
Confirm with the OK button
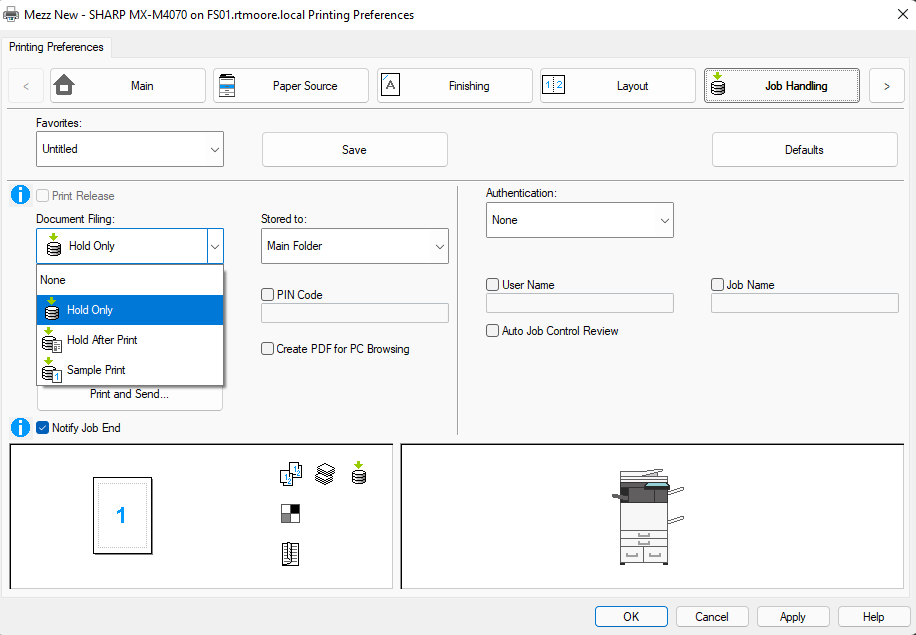click(x=631, y=617)
